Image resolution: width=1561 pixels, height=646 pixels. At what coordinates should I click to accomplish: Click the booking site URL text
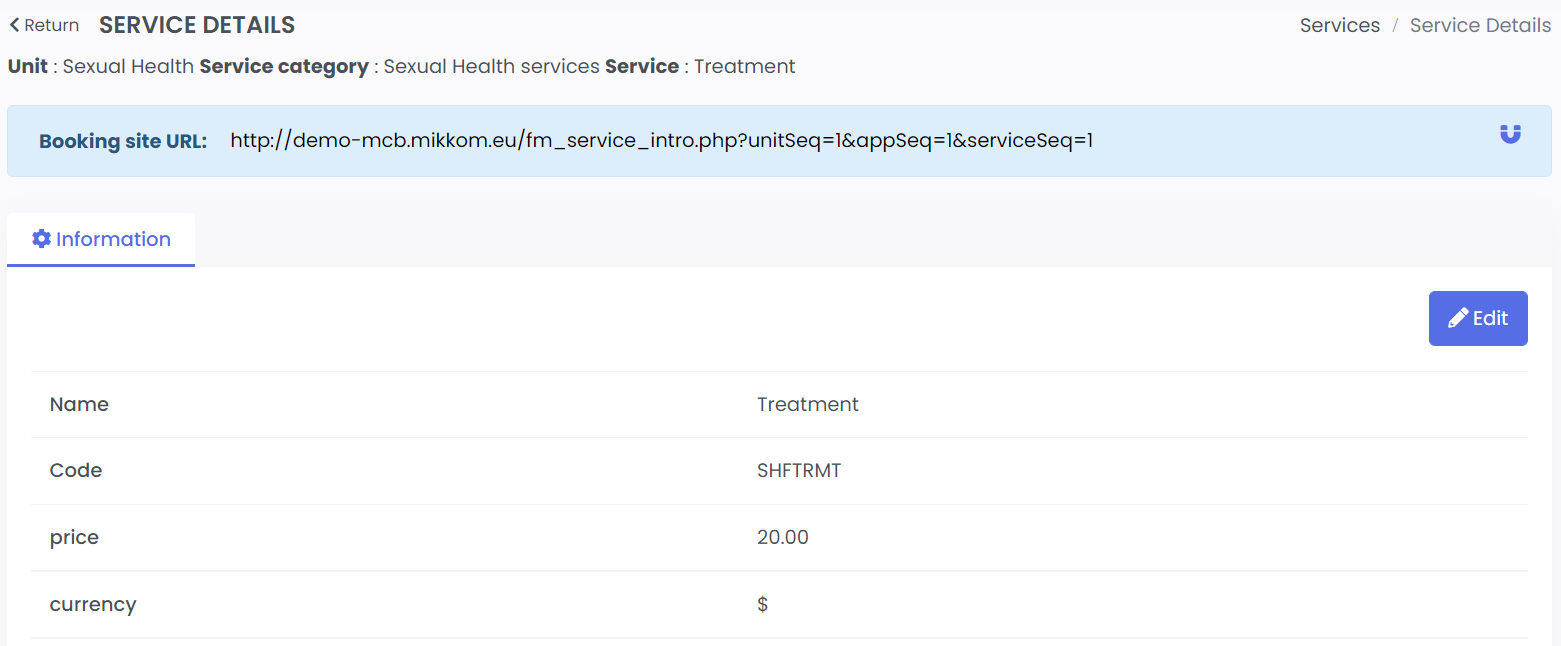pyautogui.click(x=661, y=140)
